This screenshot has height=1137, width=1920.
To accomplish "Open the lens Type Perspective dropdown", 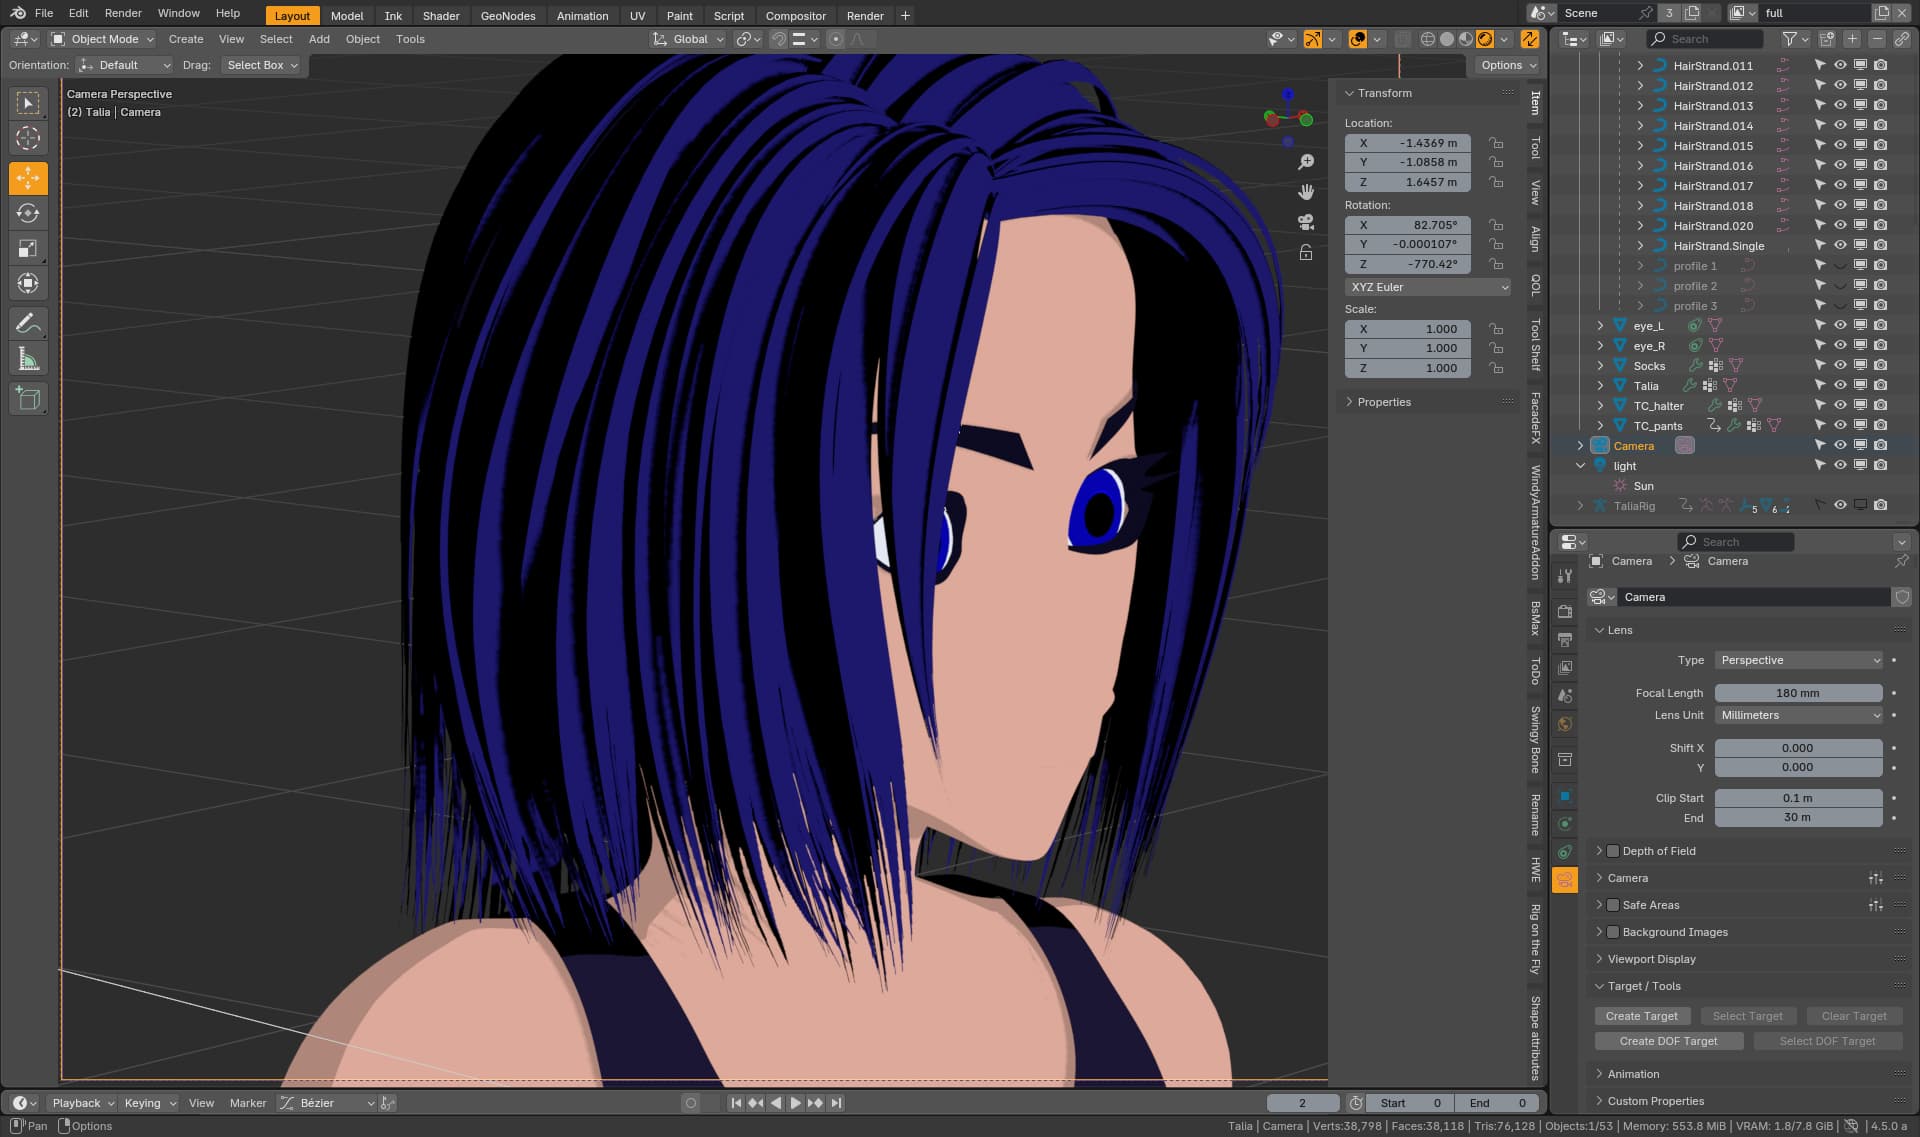I will 1799,660.
